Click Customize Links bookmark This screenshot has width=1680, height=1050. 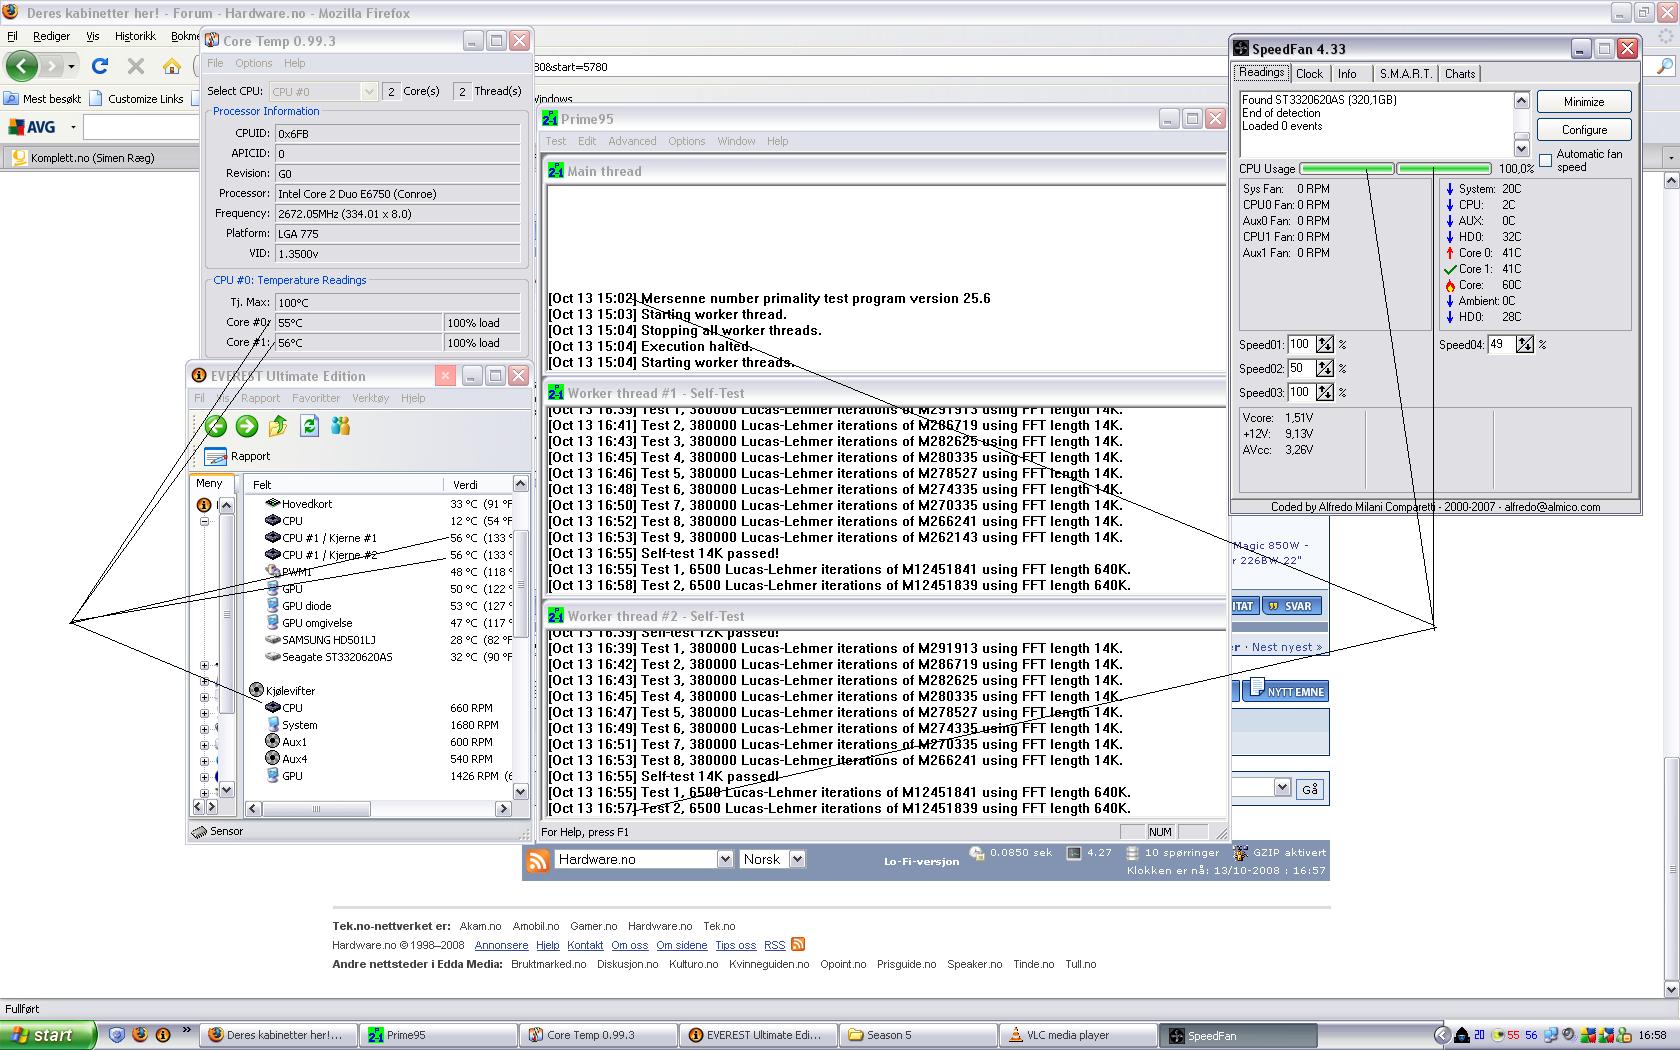coord(136,99)
